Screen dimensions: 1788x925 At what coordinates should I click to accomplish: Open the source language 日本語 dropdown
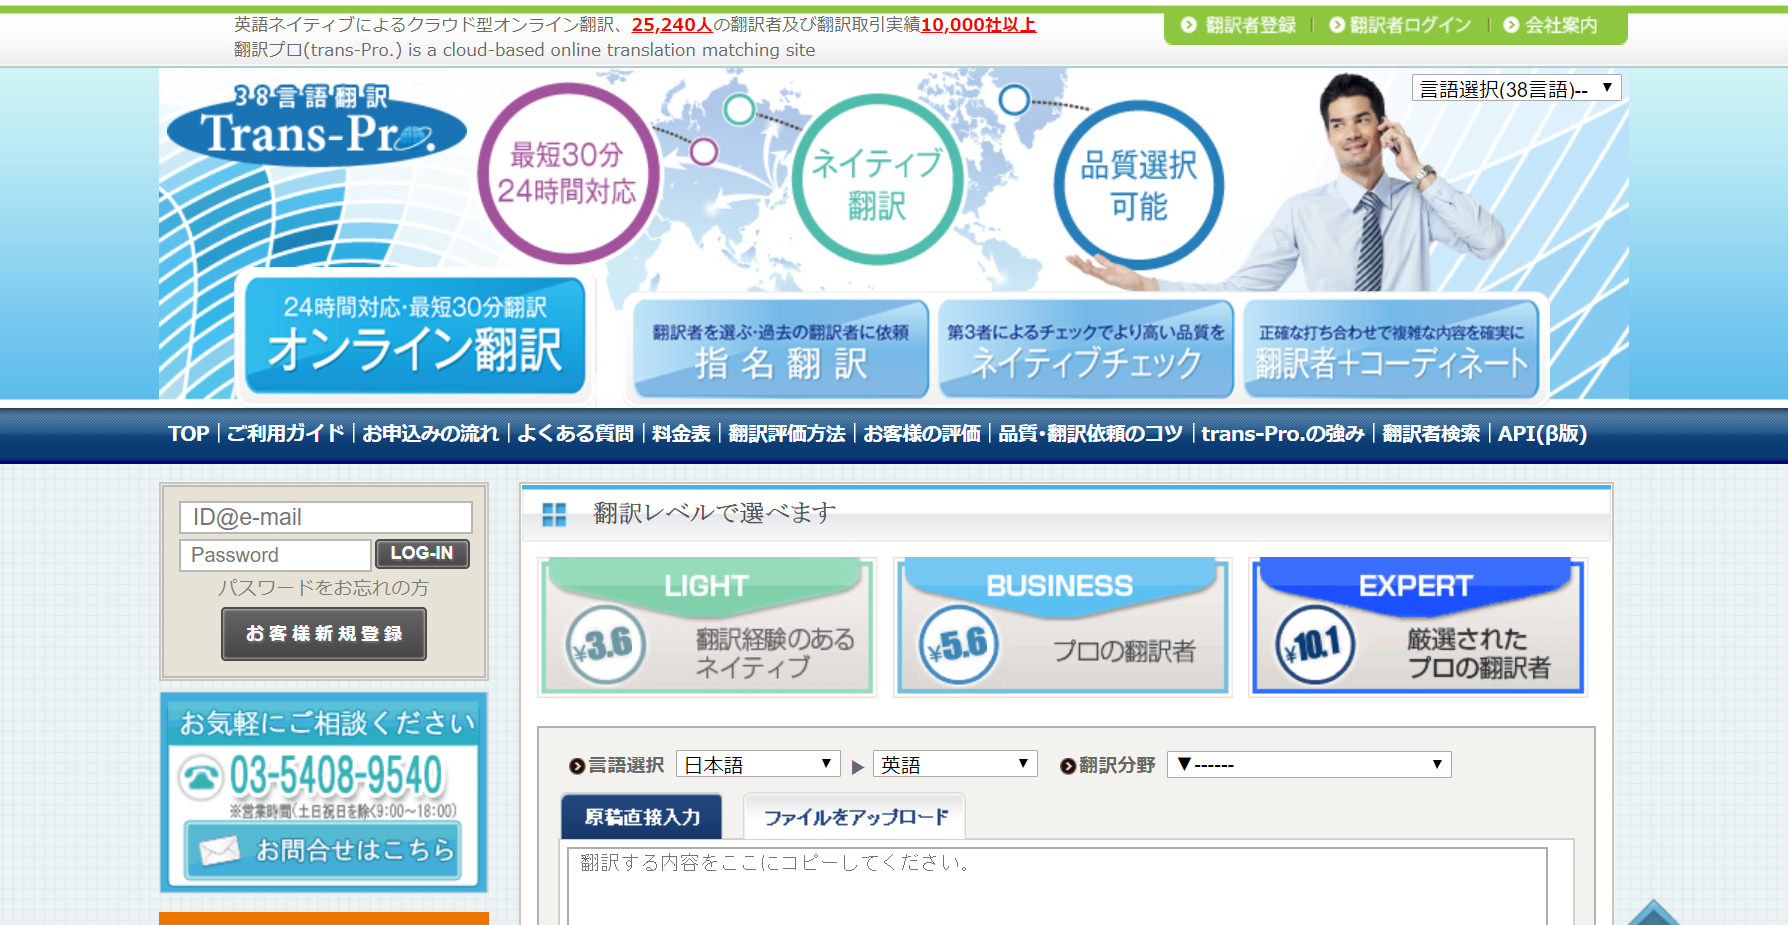point(757,764)
